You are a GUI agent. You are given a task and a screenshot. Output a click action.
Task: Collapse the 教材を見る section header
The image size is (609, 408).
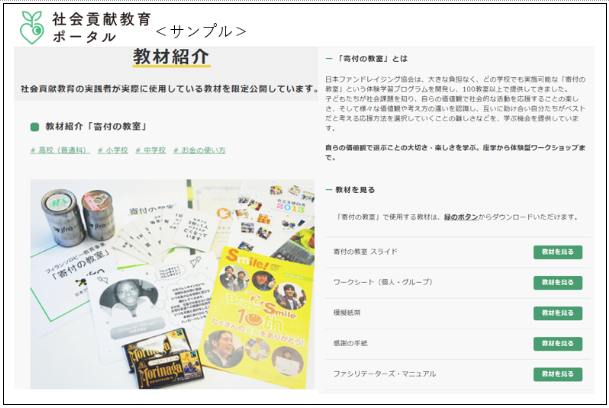point(351,189)
